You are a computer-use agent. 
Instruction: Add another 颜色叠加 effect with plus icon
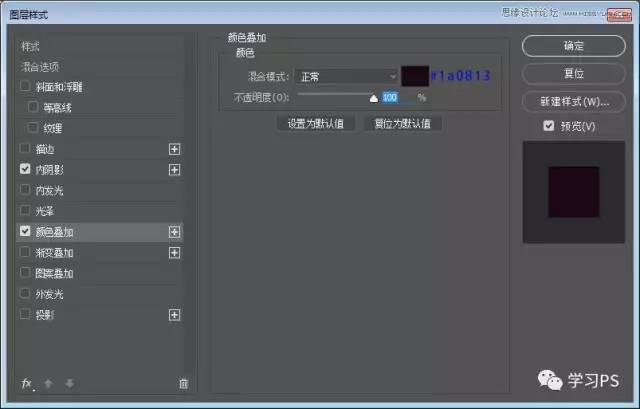tap(175, 232)
